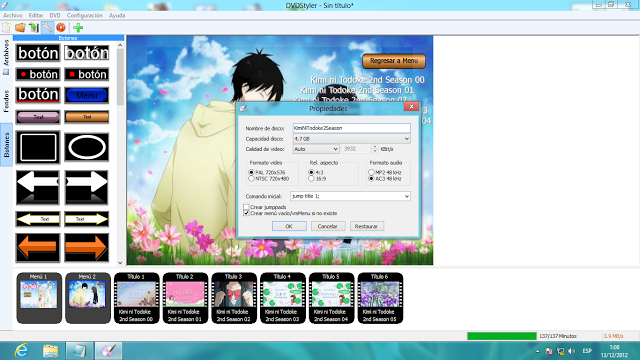
Task: Open DVD options wrench icon
Action: [47, 27]
